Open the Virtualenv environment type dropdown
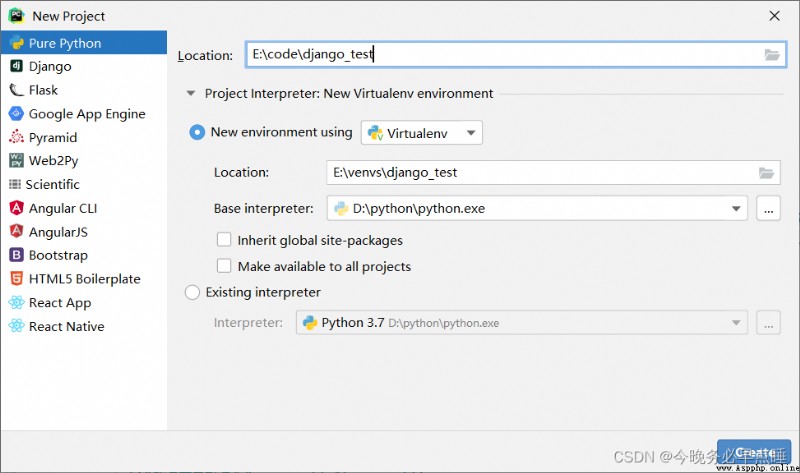 (x=471, y=133)
